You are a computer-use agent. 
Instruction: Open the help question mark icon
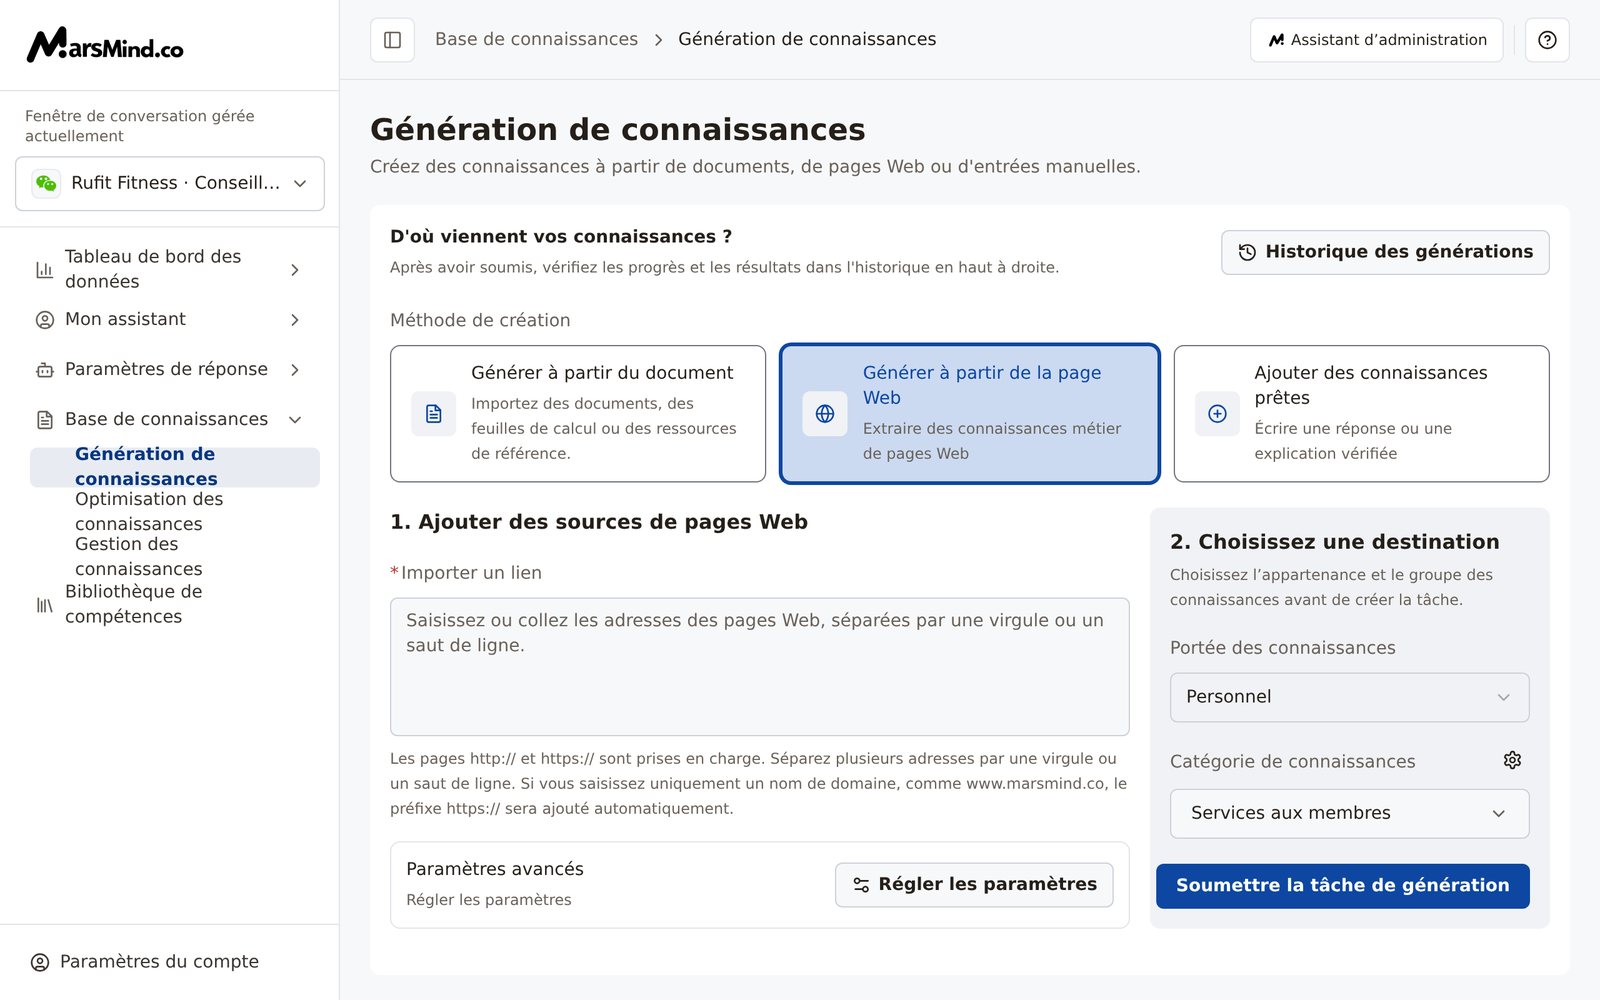pyautogui.click(x=1547, y=40)
